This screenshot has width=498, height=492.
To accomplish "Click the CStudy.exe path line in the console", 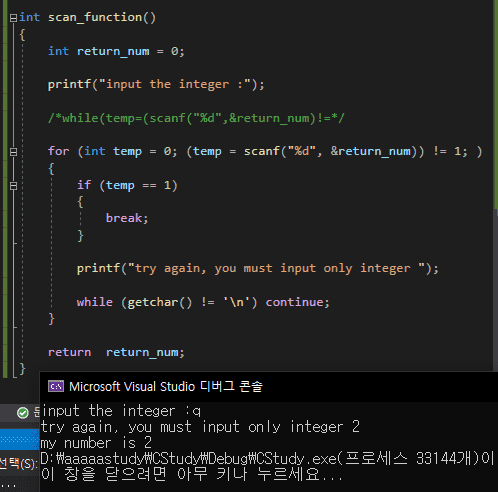I will [x=267, y=459].
